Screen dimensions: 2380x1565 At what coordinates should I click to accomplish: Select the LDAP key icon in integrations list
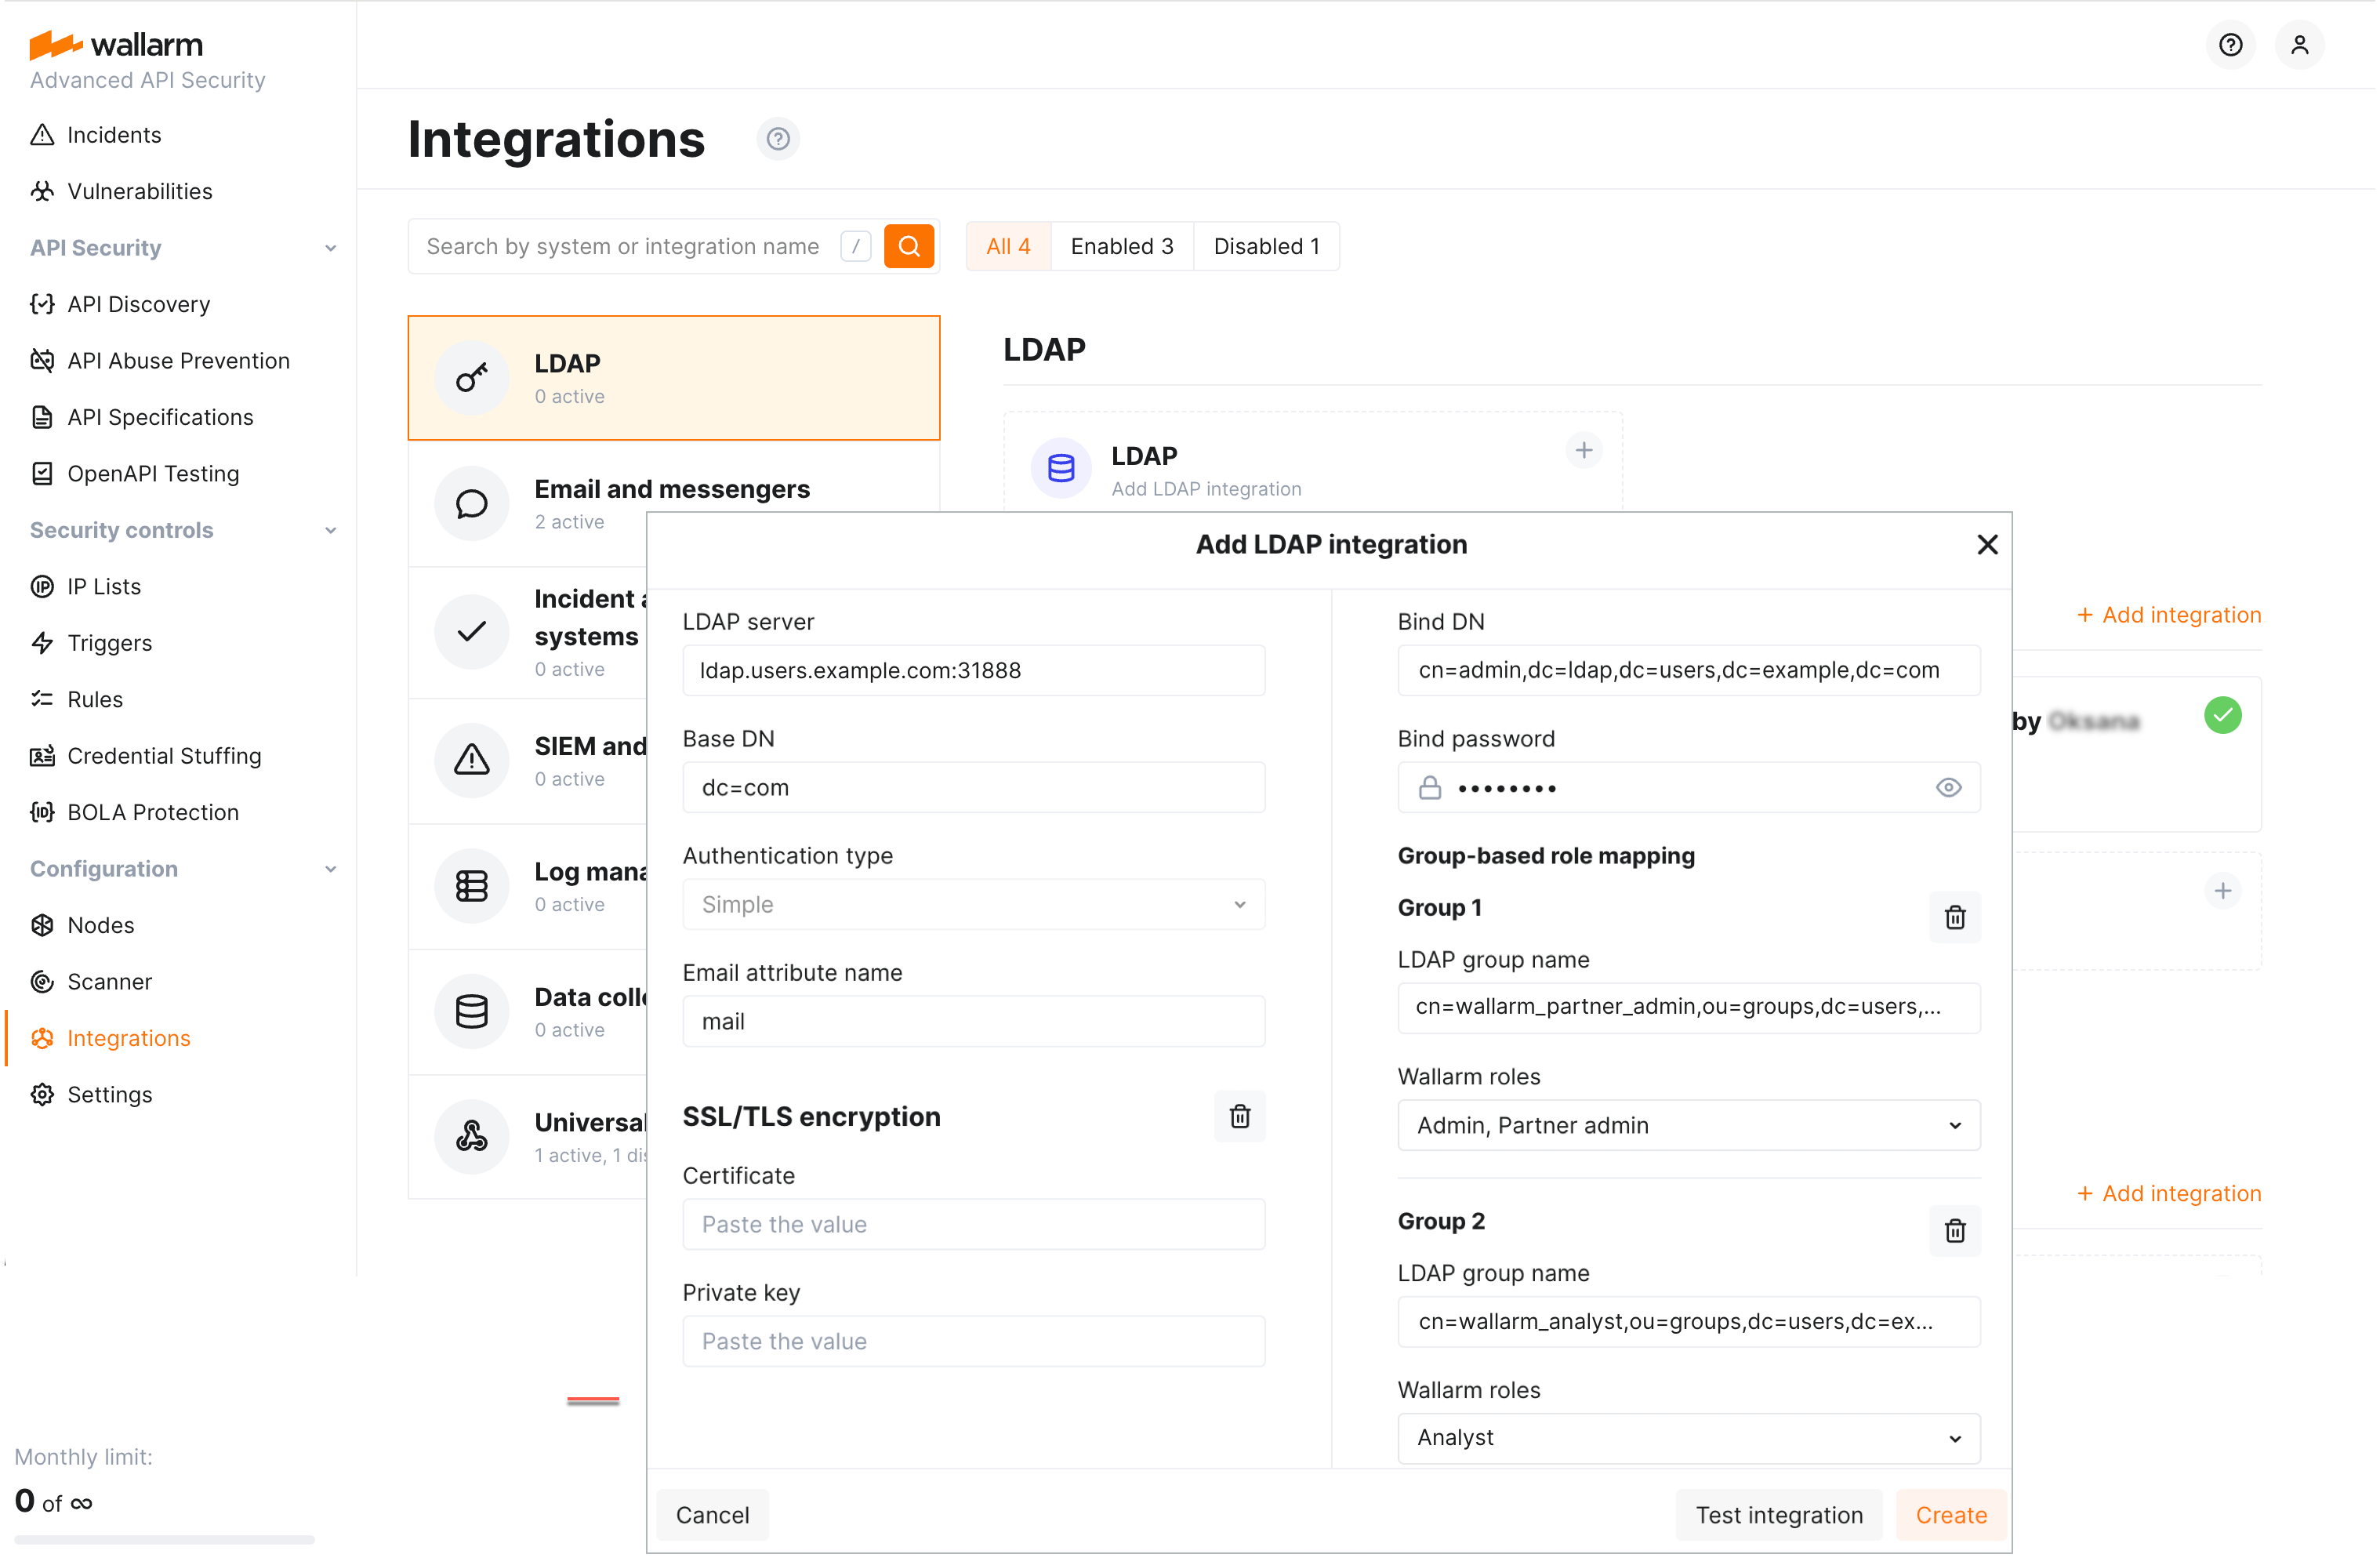471,378
